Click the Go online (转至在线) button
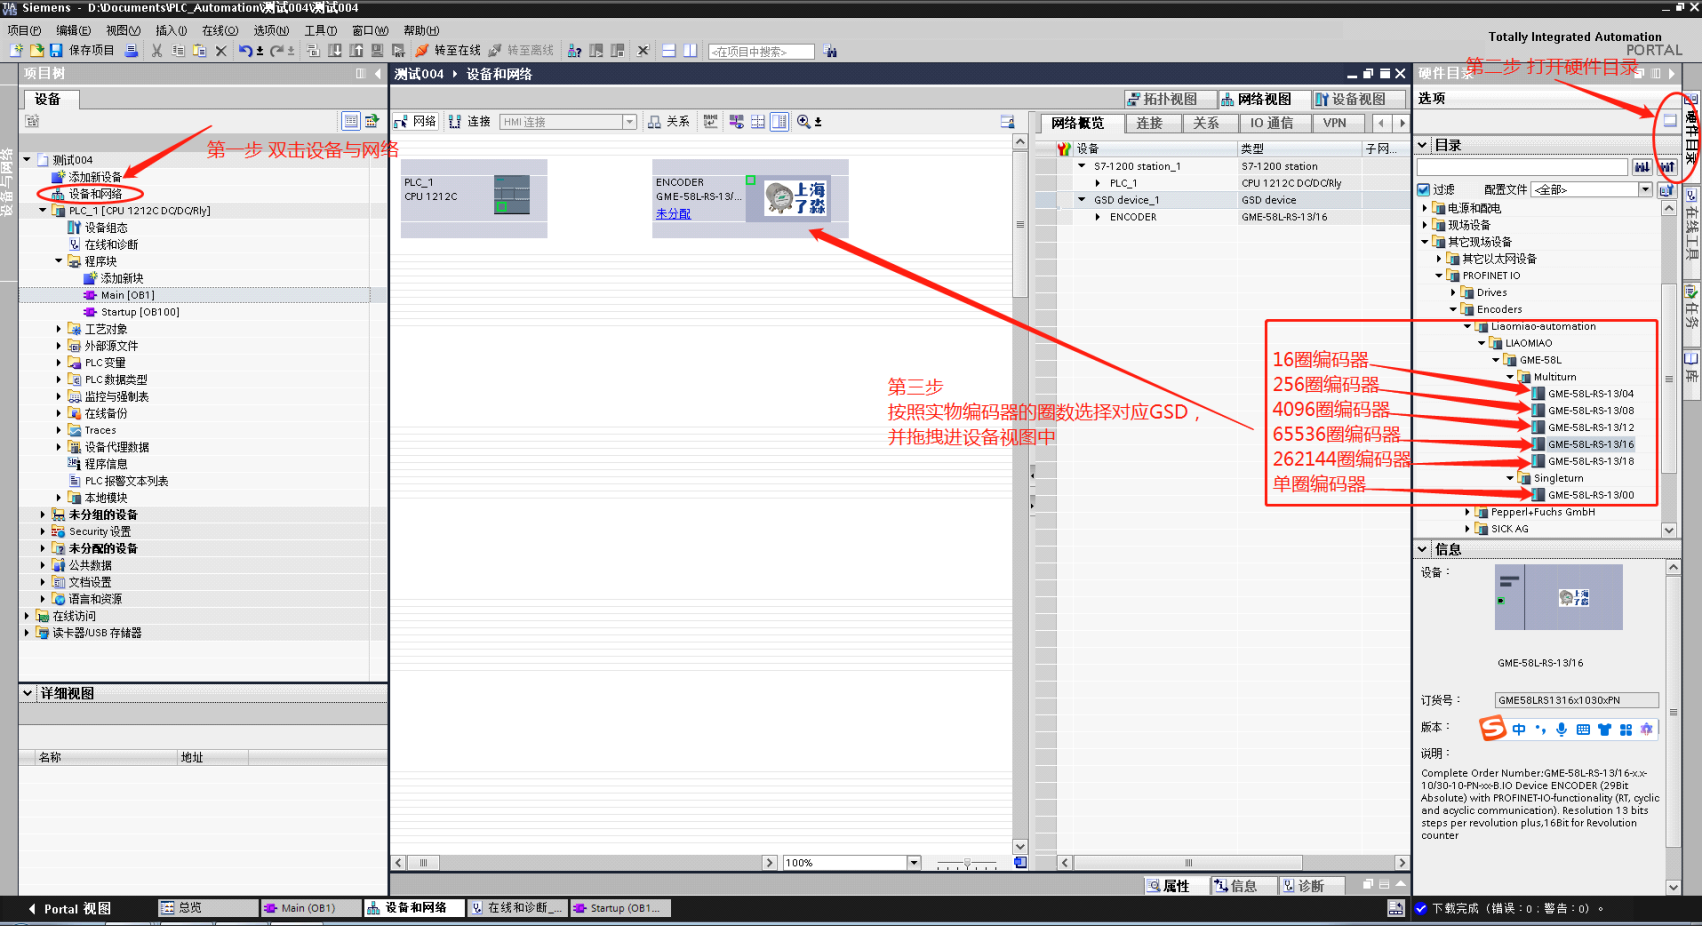Viewport: 1702px width, 926px height. 448,50
